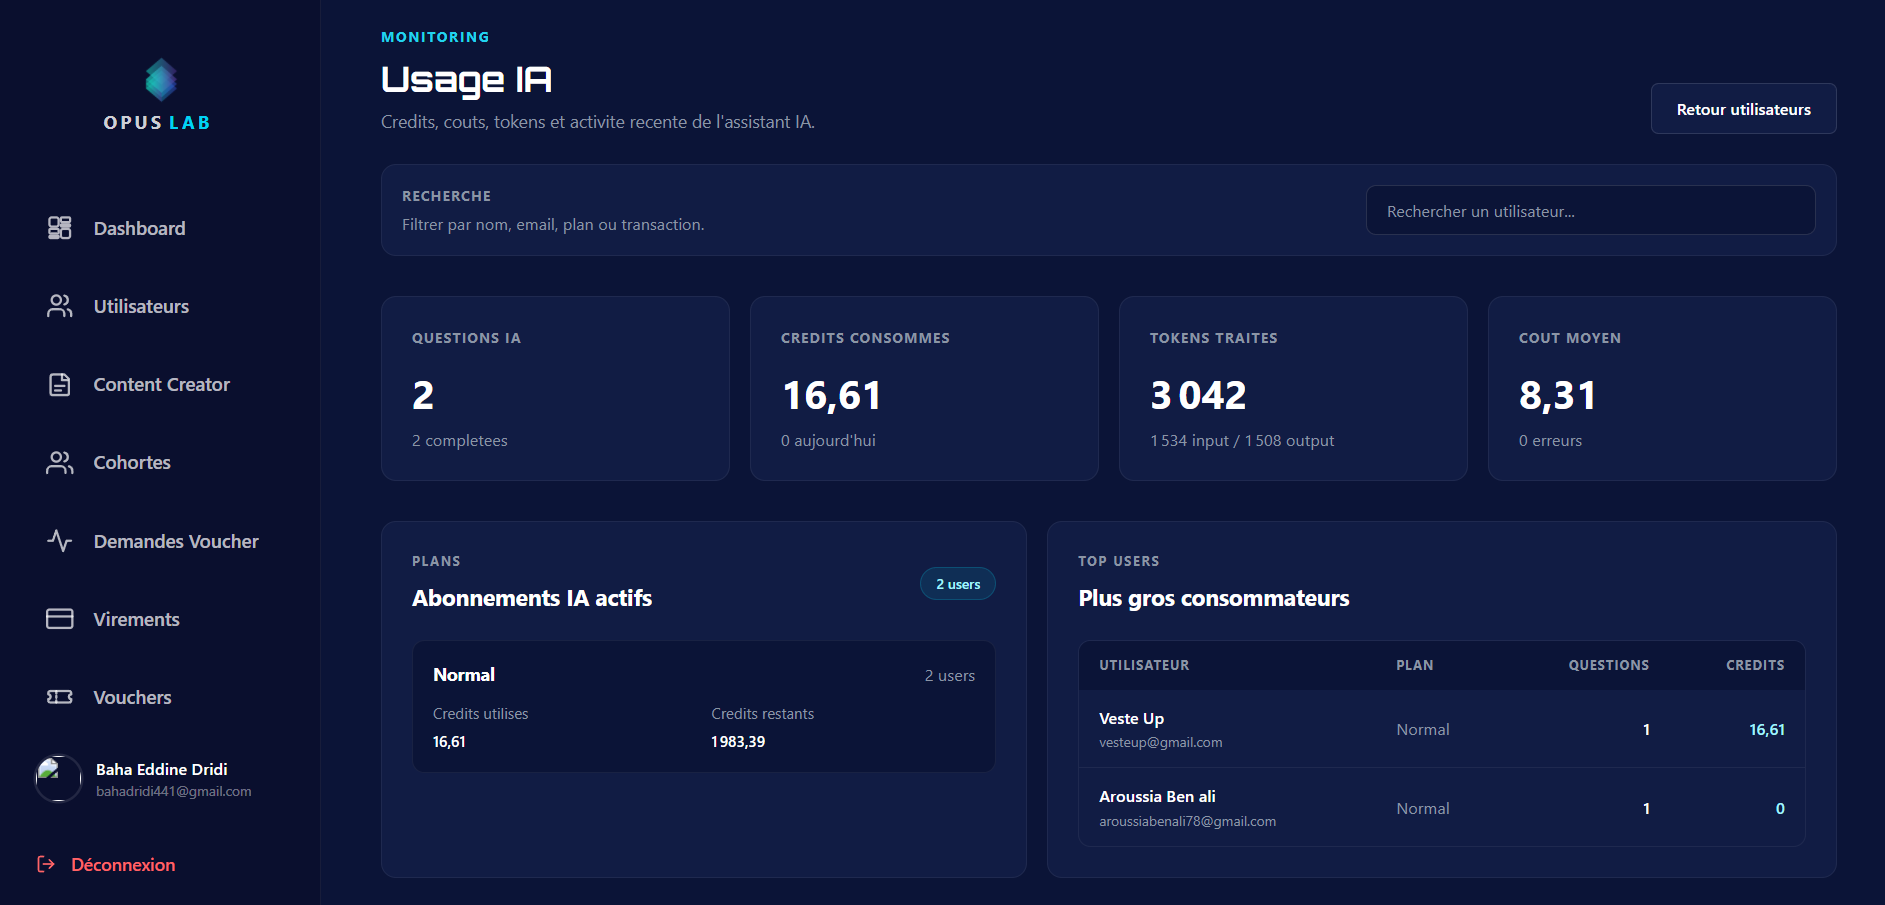
Task: Click the Opus Lab logo icon
Action: pos(160,80)
